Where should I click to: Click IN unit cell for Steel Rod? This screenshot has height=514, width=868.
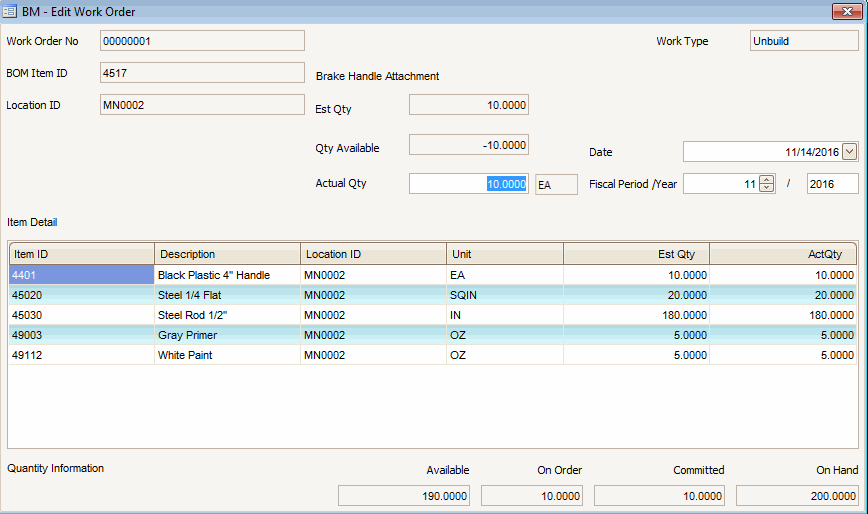(505, 315)
